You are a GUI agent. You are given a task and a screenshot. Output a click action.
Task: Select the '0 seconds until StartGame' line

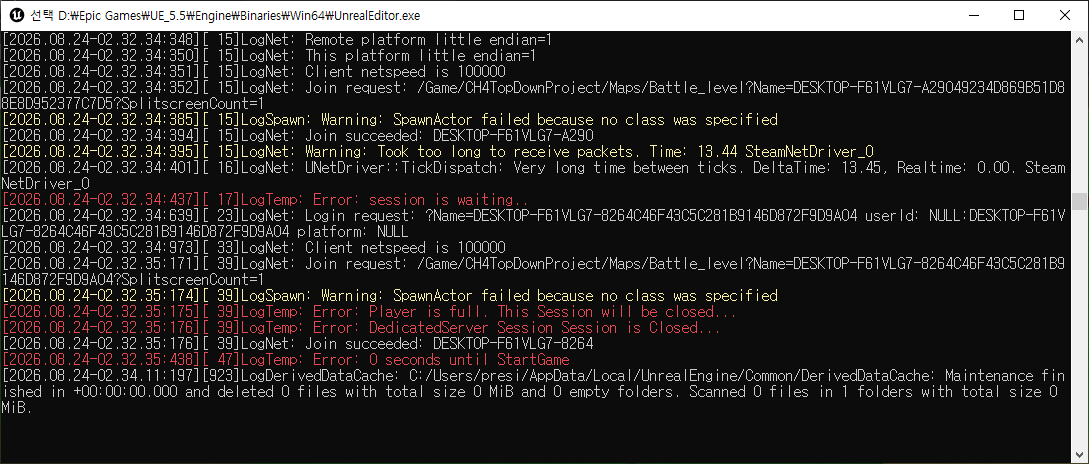[285, 359]
